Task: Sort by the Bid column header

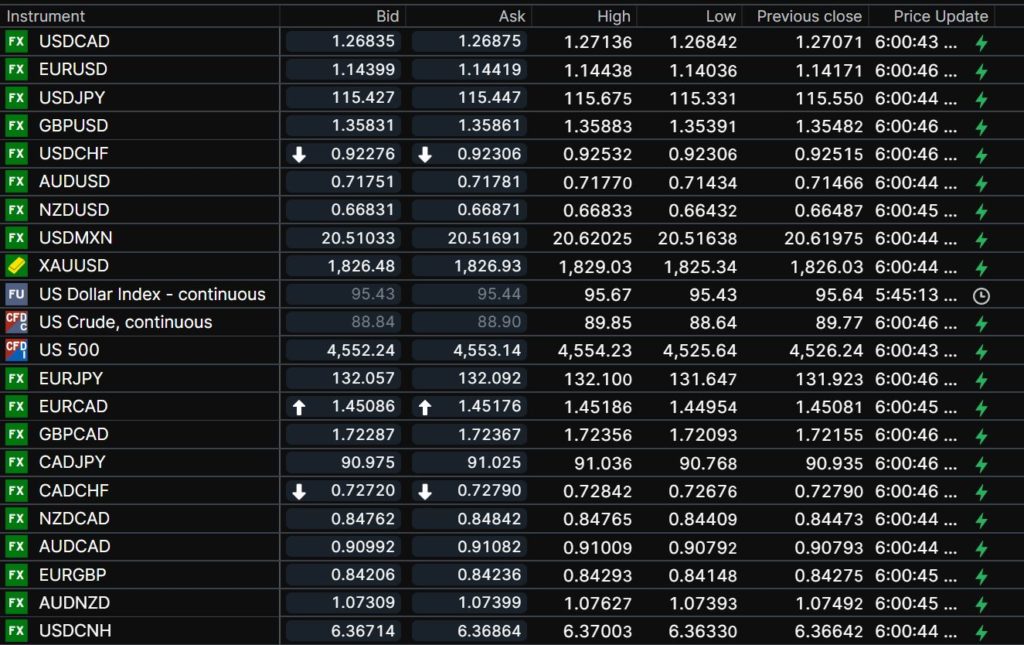Action: (387, 16)
